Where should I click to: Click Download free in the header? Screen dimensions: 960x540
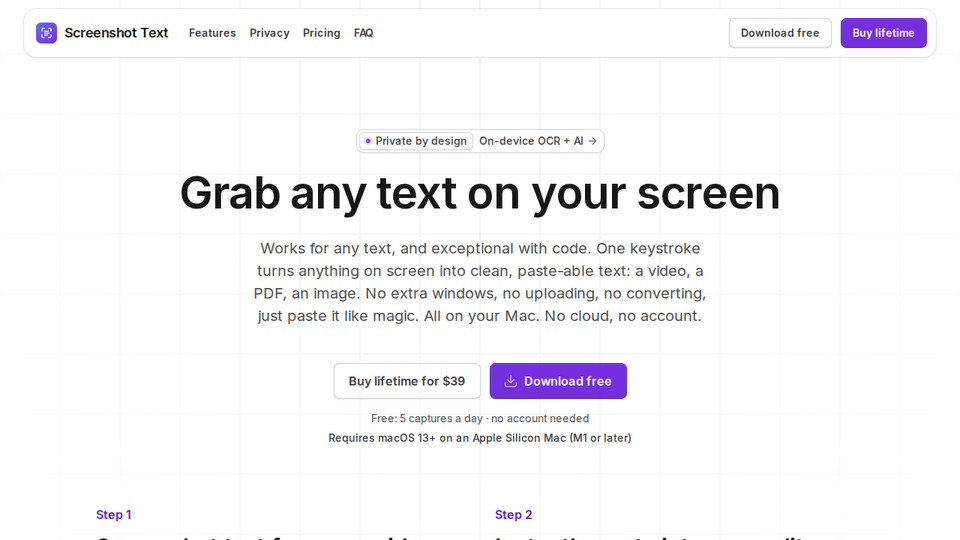[x=780, y=33]
